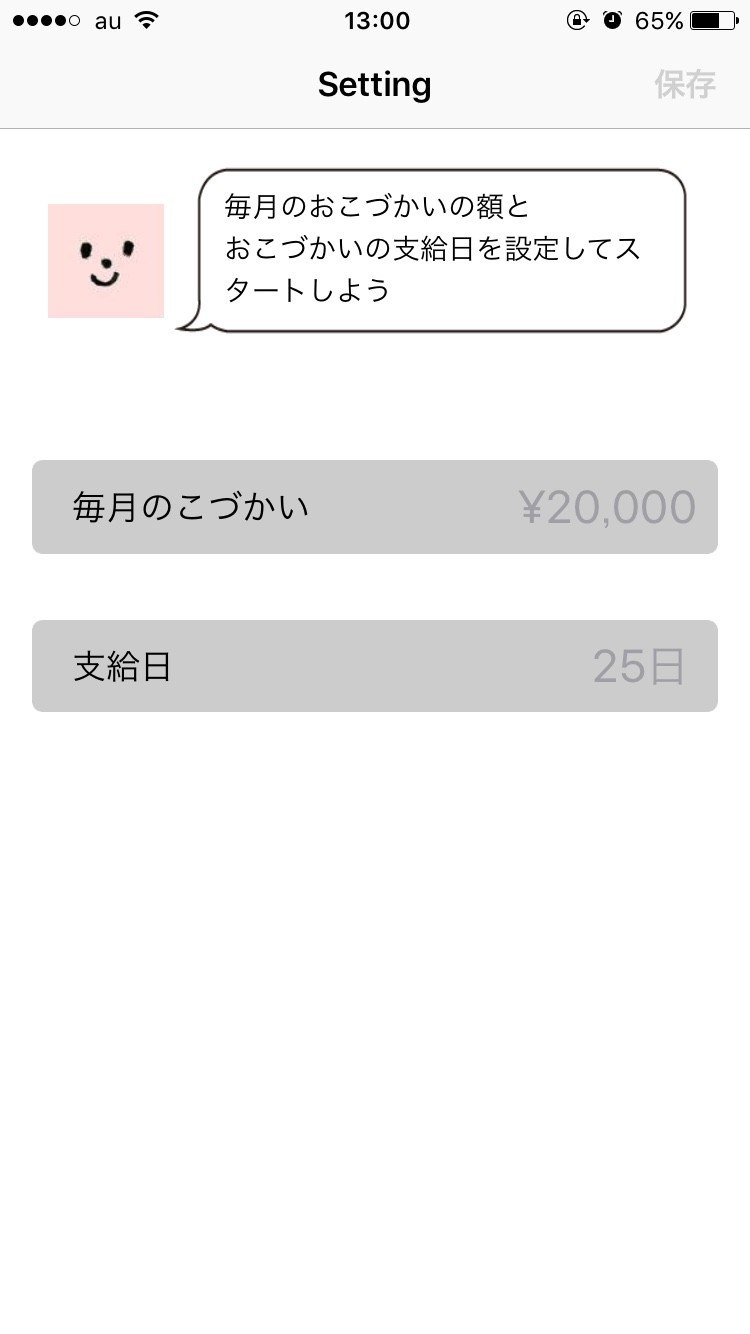750x1334 pixels.
Task: Tap the Setting title in the header
Action: 374,85
